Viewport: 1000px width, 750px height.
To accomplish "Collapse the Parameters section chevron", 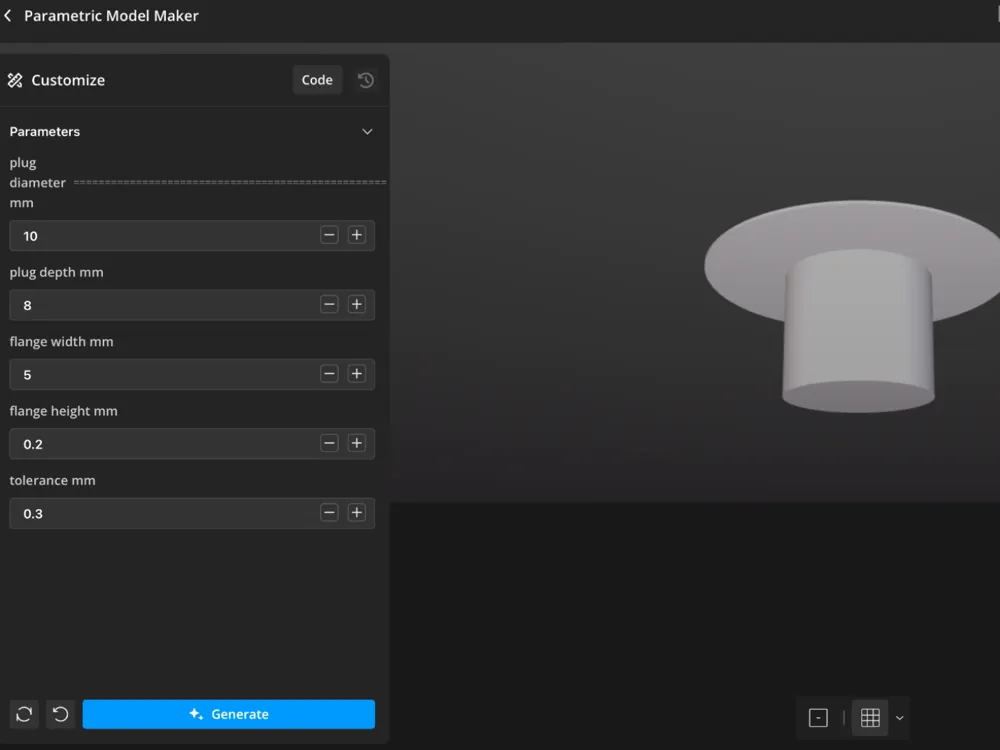I will tap(367, 131).
